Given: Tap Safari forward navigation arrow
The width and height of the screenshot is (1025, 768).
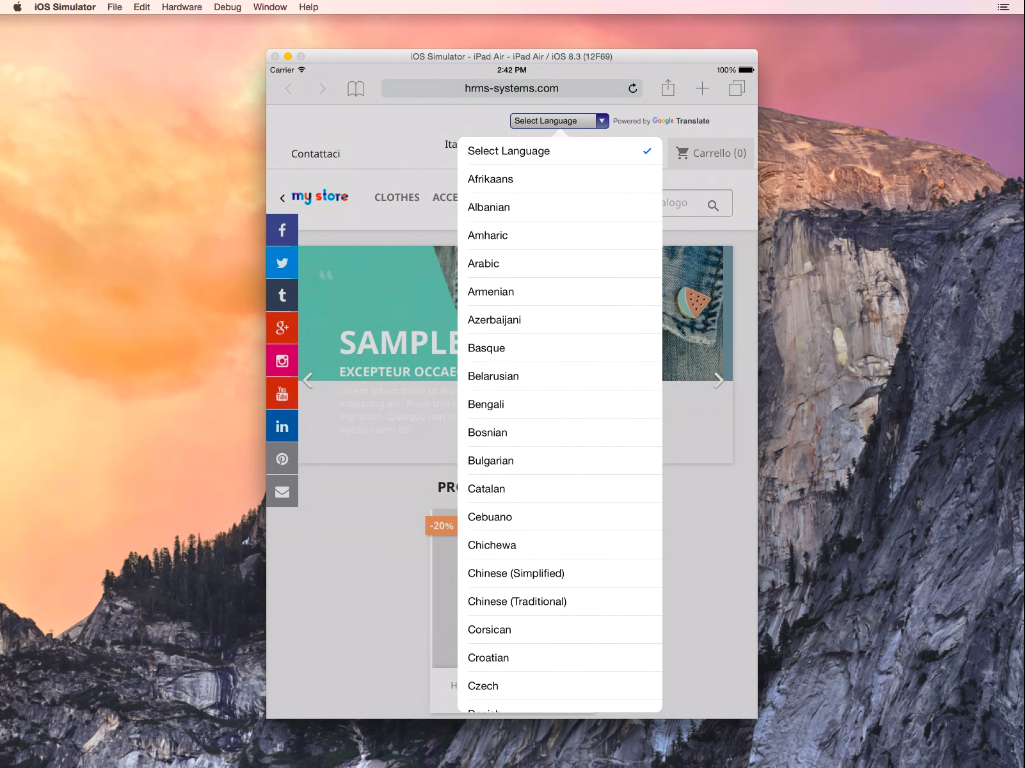Looking at the screenshot, I should click(322, 88).
